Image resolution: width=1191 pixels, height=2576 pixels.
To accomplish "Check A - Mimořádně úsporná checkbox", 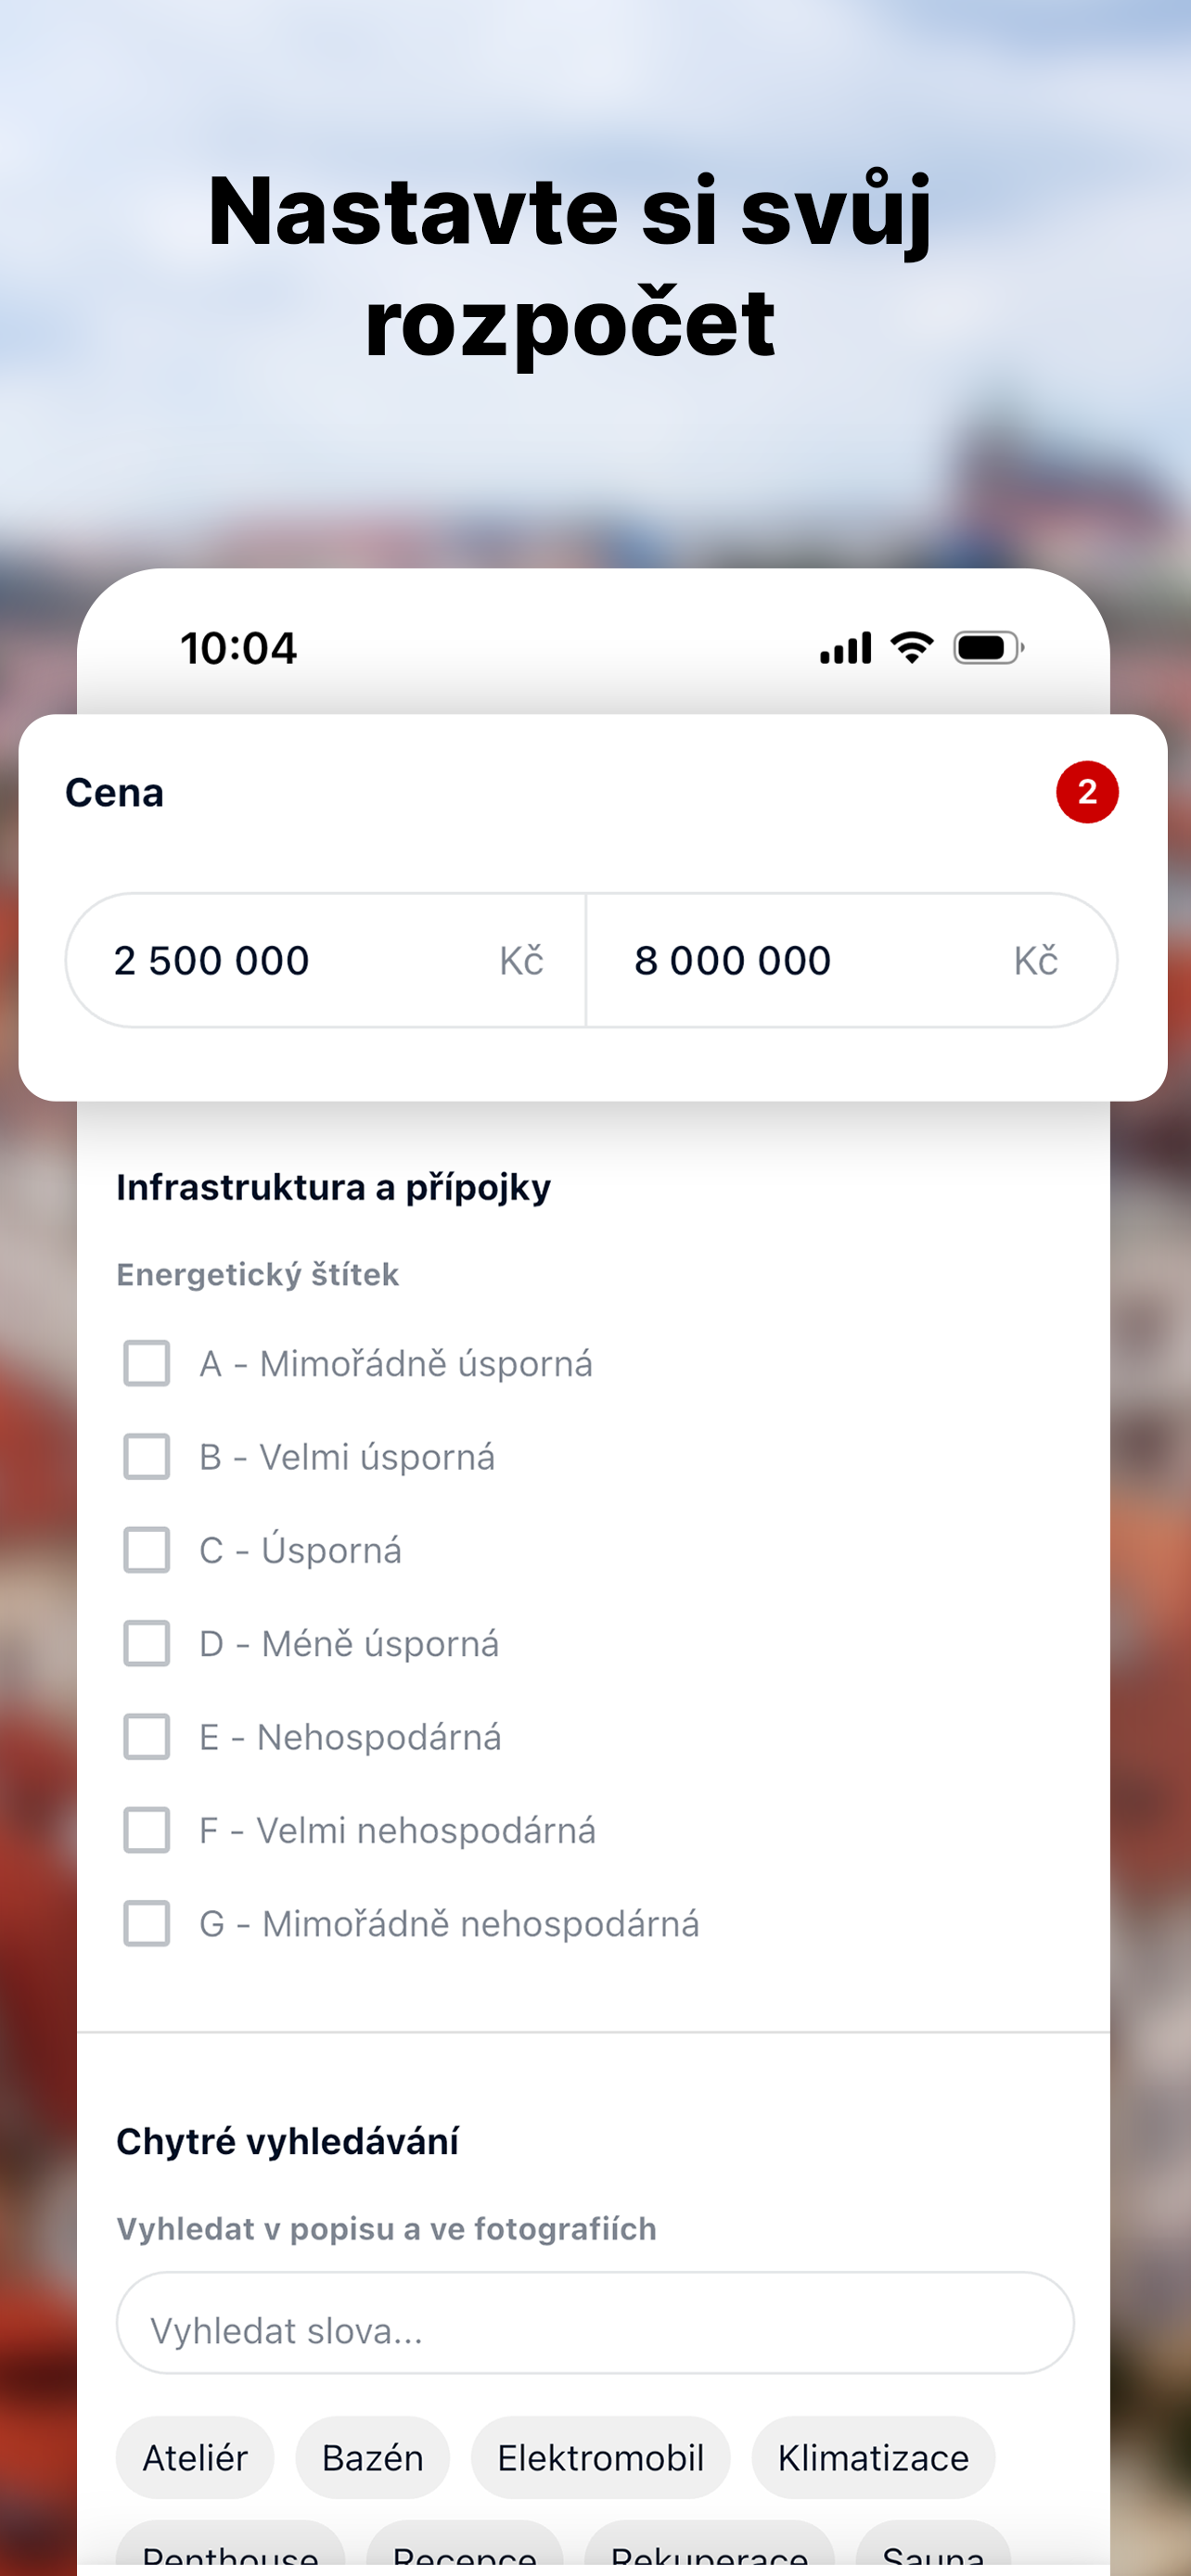I will 146,1363.
